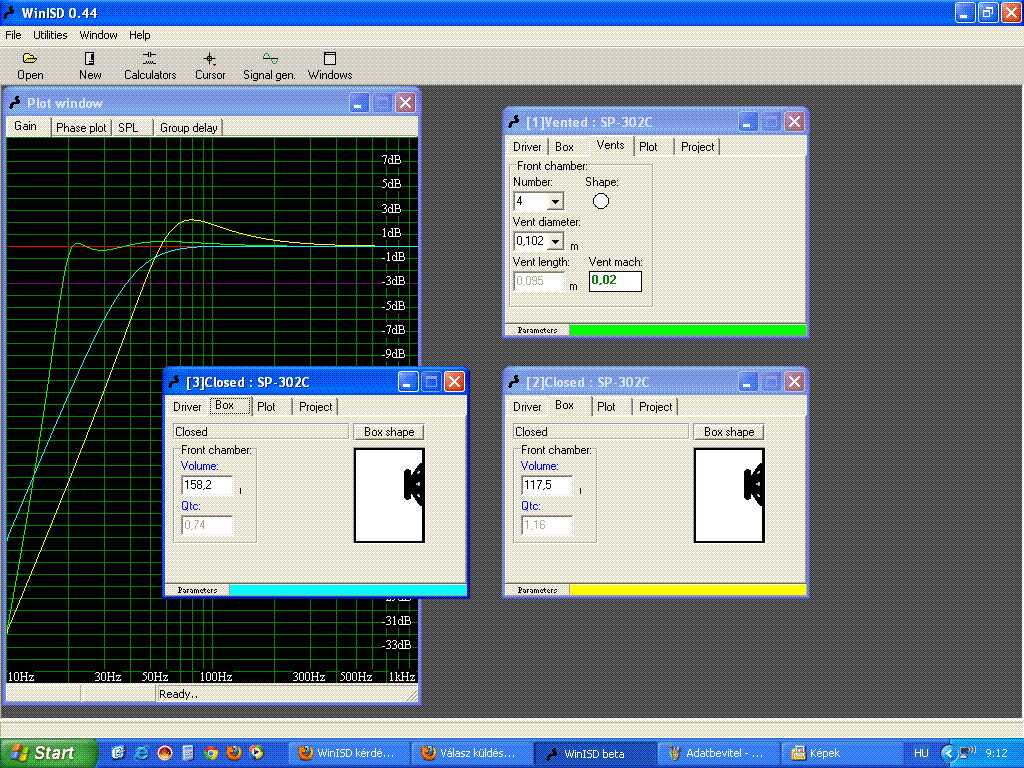Select the Driver tab in Vented window

tap(527, 147)
